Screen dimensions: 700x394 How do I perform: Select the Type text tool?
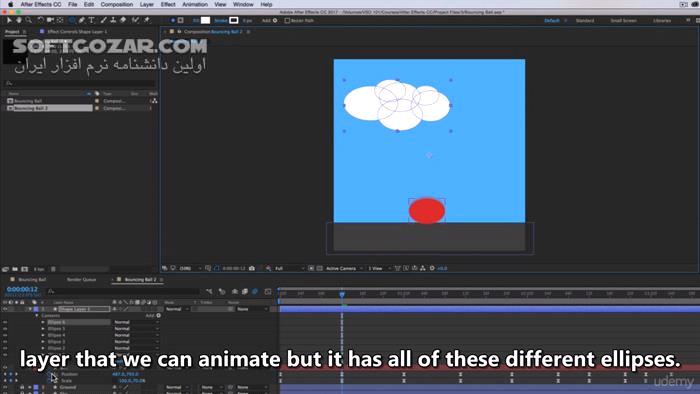(x=92, y=20)
